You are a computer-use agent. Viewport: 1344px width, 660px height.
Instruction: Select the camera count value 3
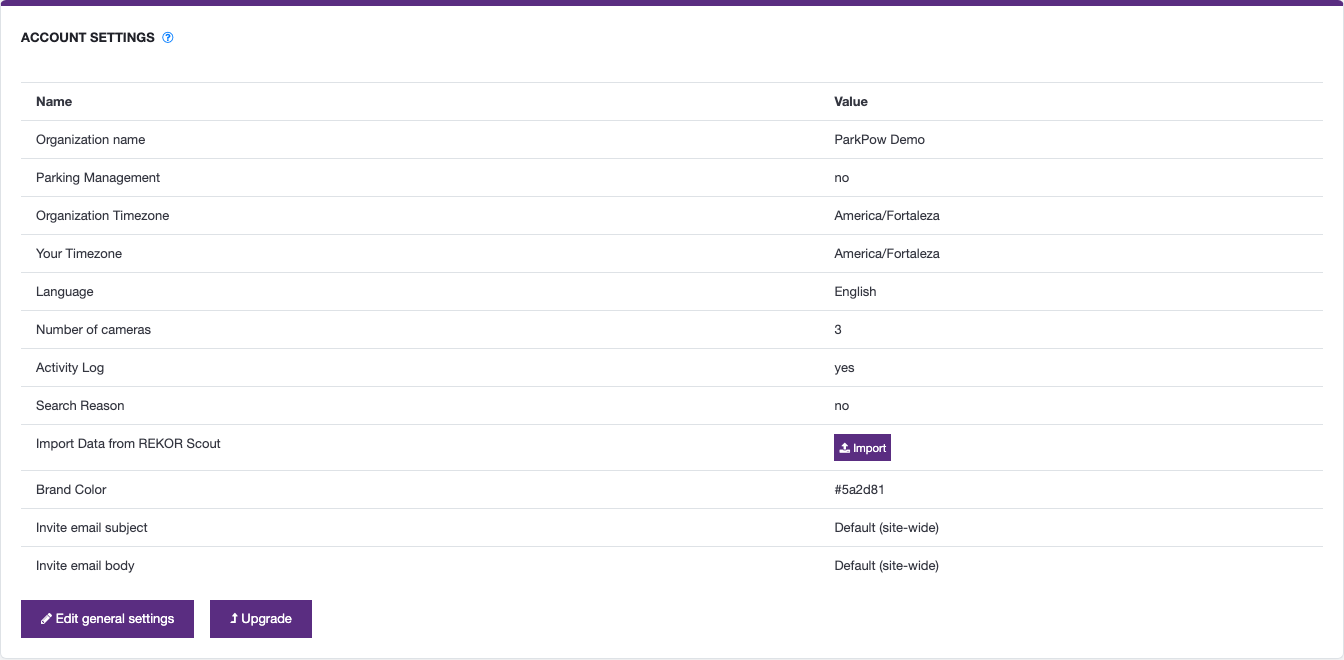[x=838, y=330]
